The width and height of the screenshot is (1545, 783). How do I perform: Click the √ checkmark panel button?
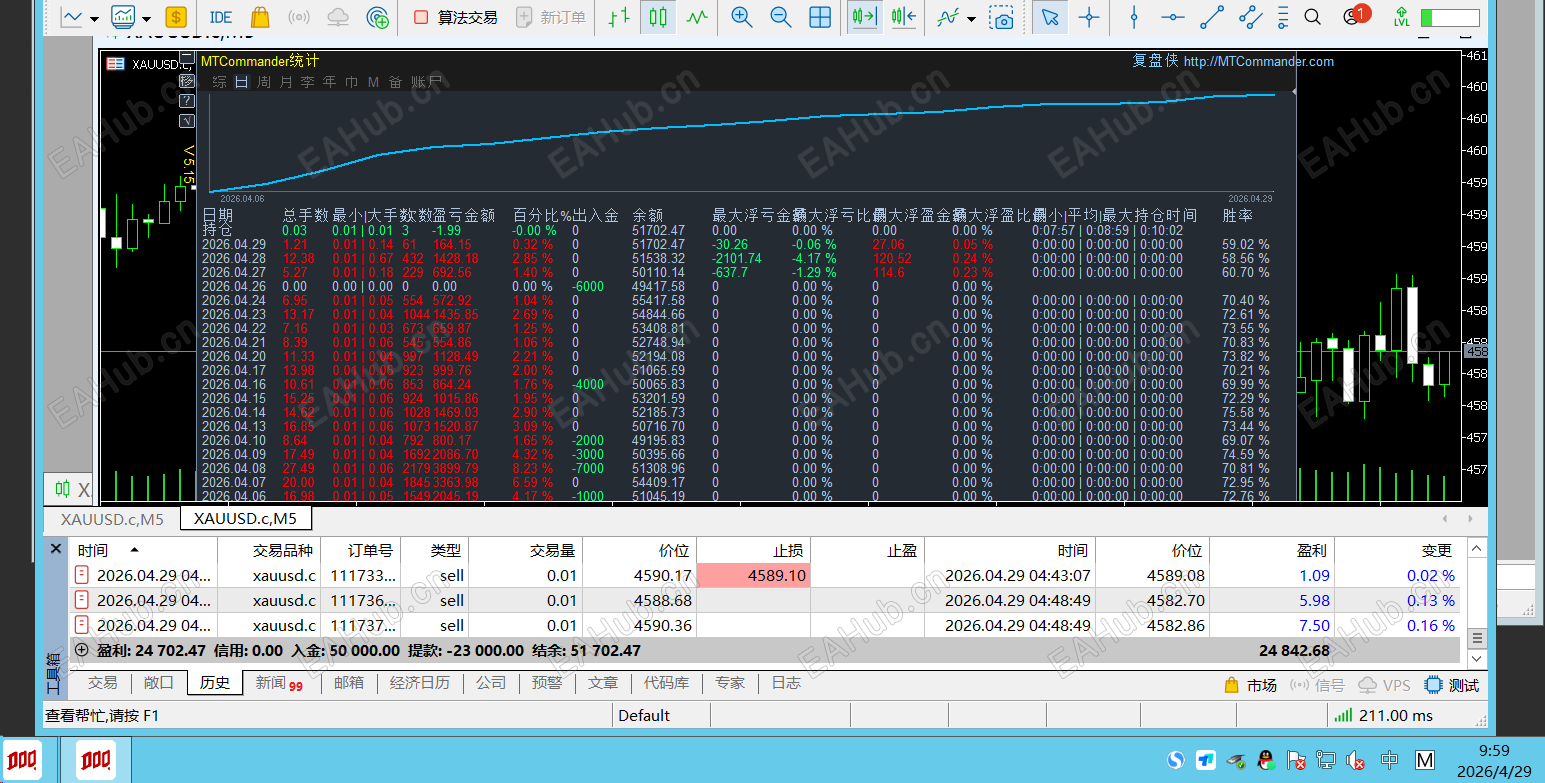pyautogui.click(x=186, y=120)
